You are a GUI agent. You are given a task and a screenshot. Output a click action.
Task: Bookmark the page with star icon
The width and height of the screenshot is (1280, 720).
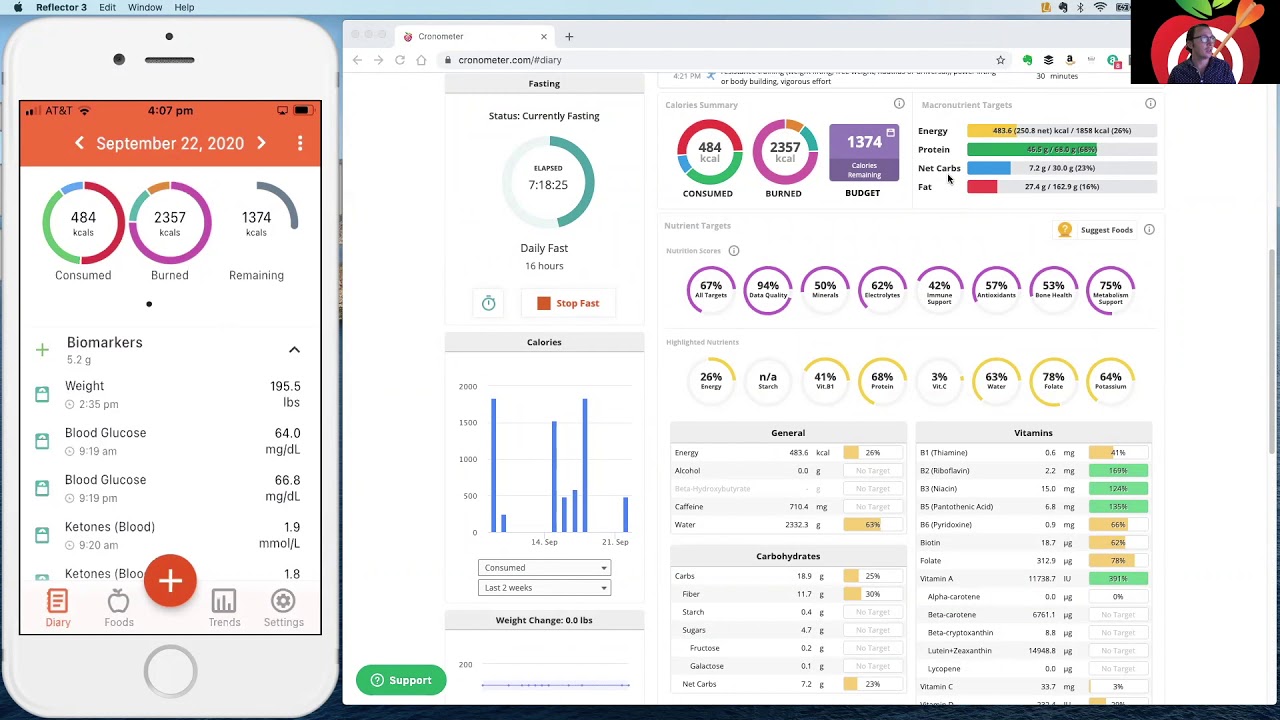[1000, 60]
